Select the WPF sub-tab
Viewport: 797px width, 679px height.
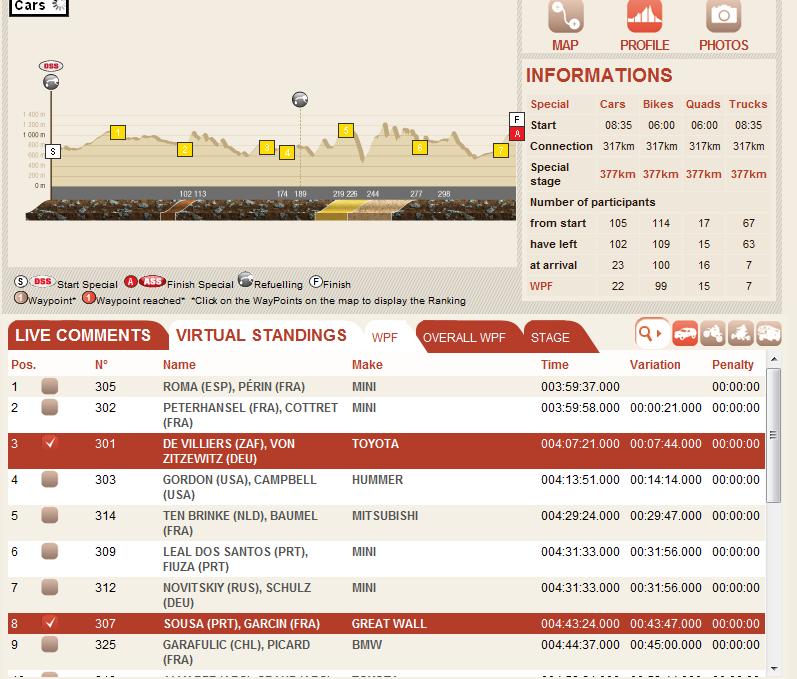[385, 337]
